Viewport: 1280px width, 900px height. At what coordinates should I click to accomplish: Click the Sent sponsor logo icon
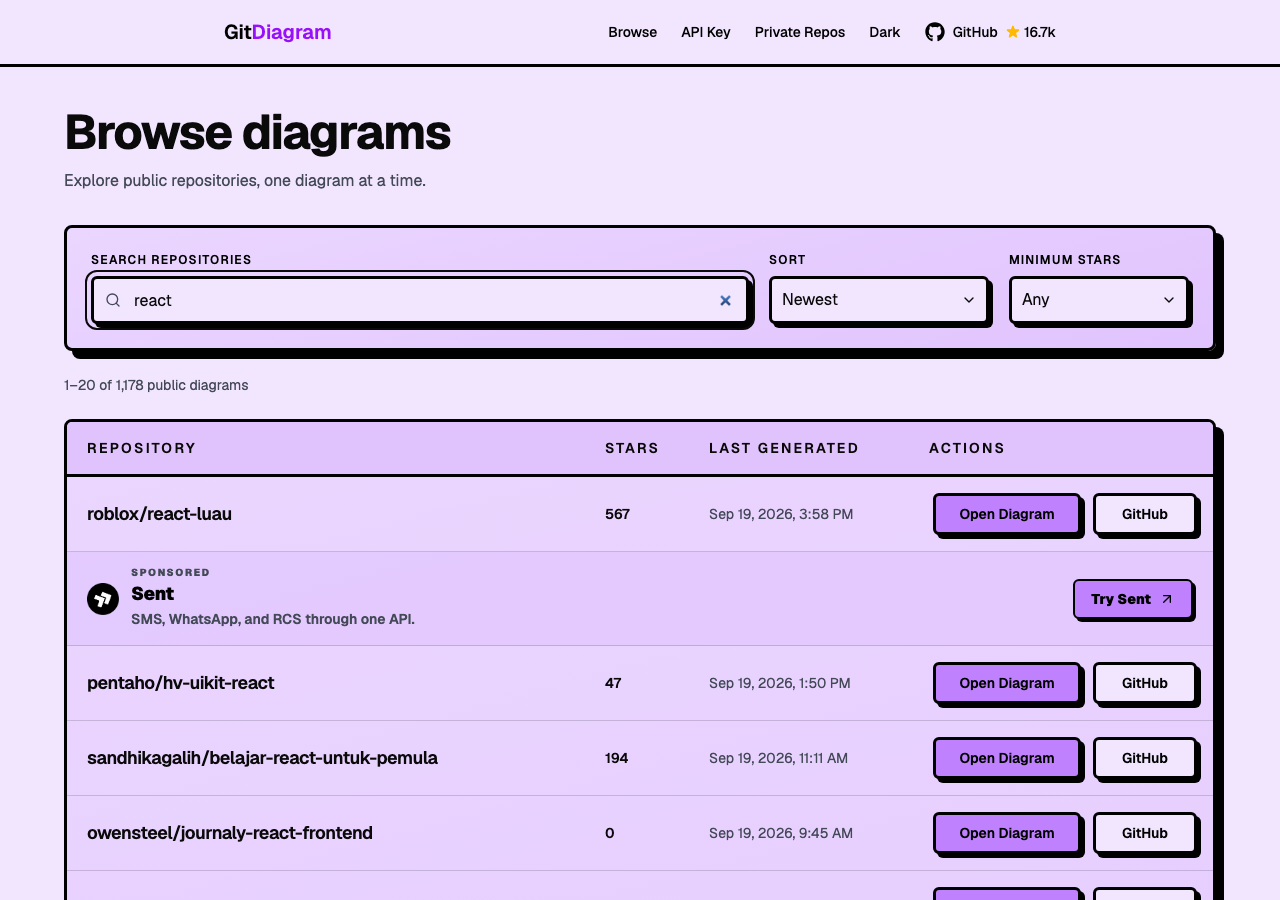point(103,599)
